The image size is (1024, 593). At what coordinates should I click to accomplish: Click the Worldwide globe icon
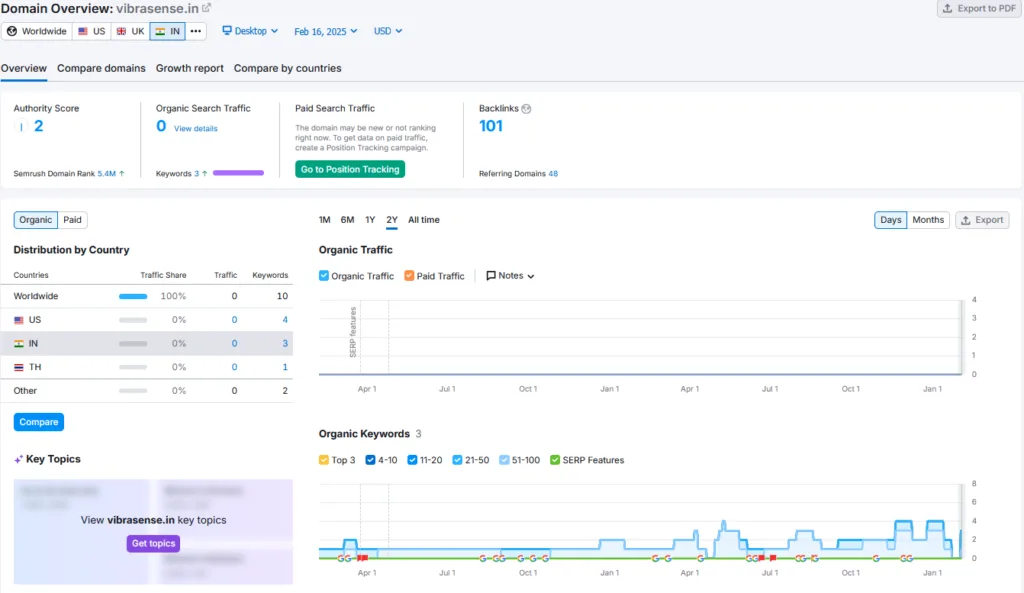click(x=12, y=31)
